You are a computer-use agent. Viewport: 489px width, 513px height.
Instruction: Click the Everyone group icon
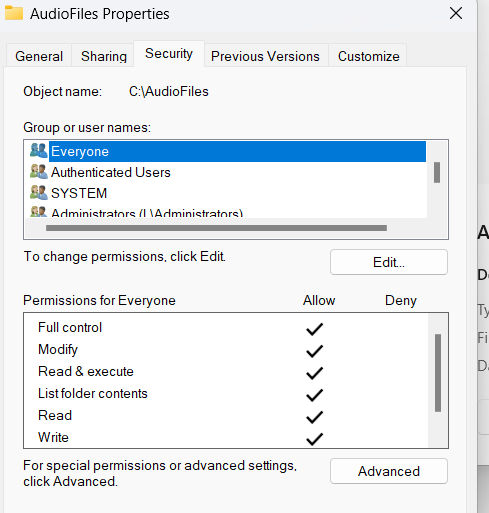pyautogui.click(x=39, y=151)
